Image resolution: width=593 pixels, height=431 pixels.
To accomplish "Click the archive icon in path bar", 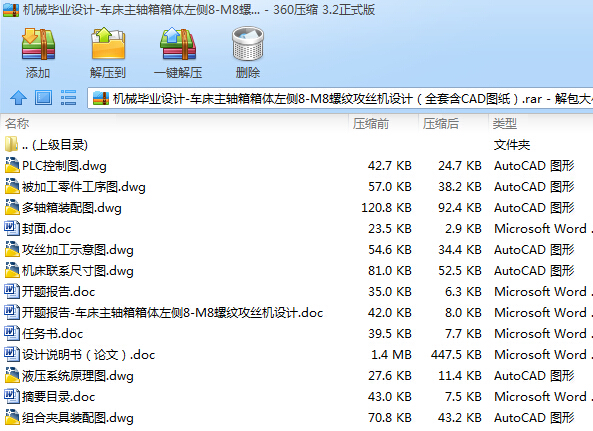I will click(x=101, y=99).
